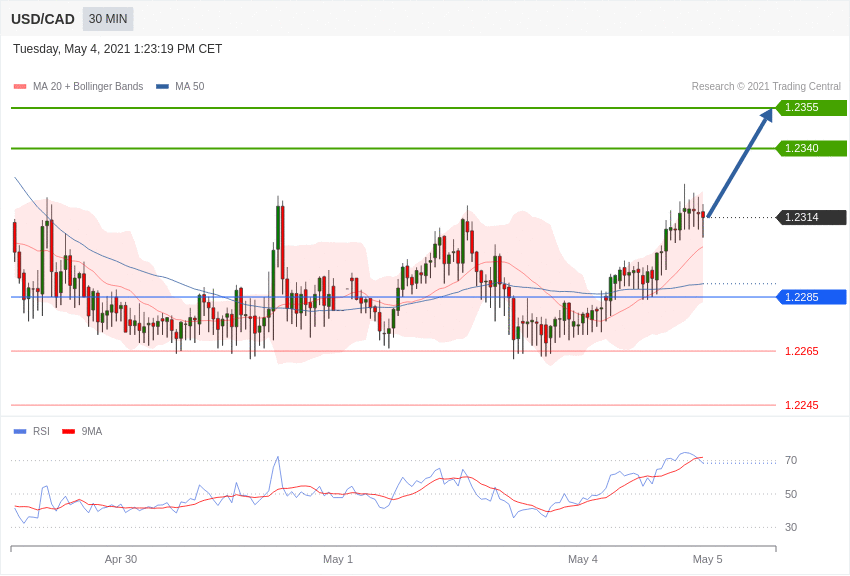Select the 1.2355 resistance price tag
850x576 pixels.
coord(811,107)
